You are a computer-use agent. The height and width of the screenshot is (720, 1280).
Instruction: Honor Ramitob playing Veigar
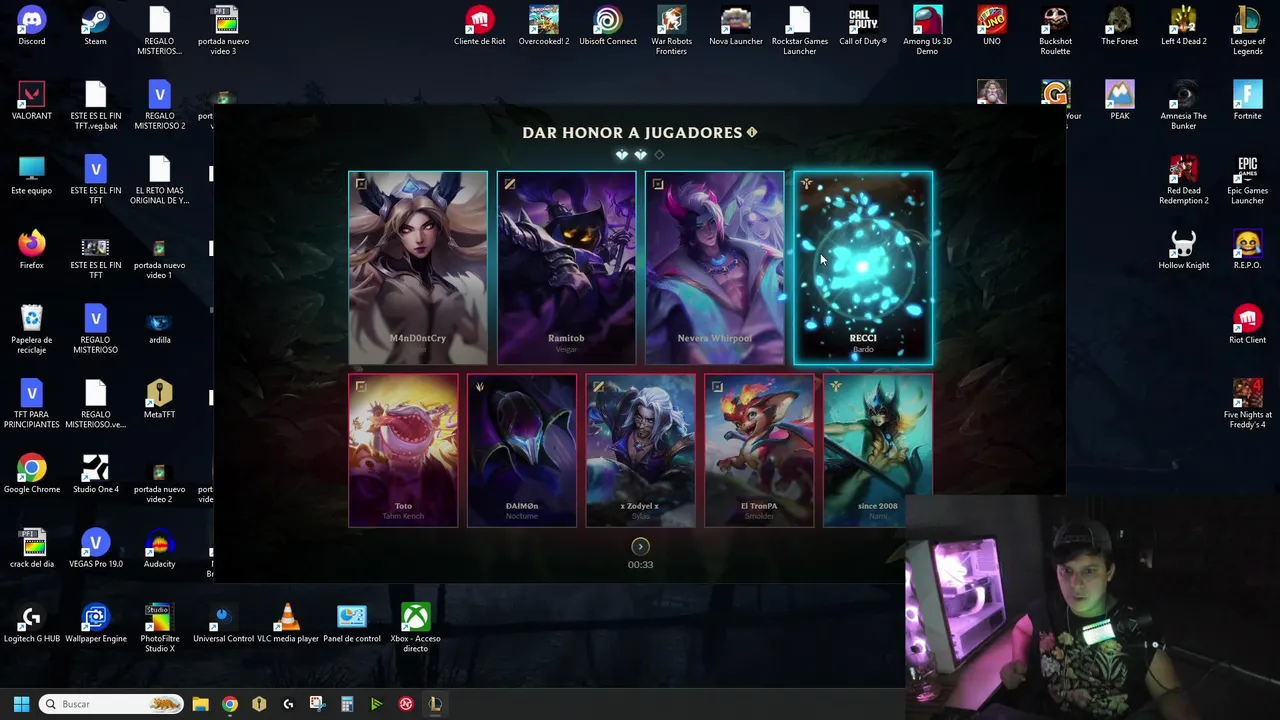click(566, 268)
